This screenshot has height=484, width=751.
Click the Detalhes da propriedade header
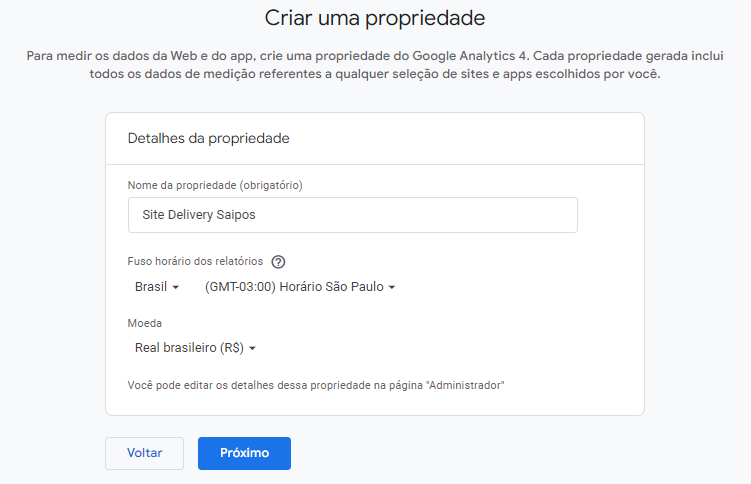click(x=208, y=138)
